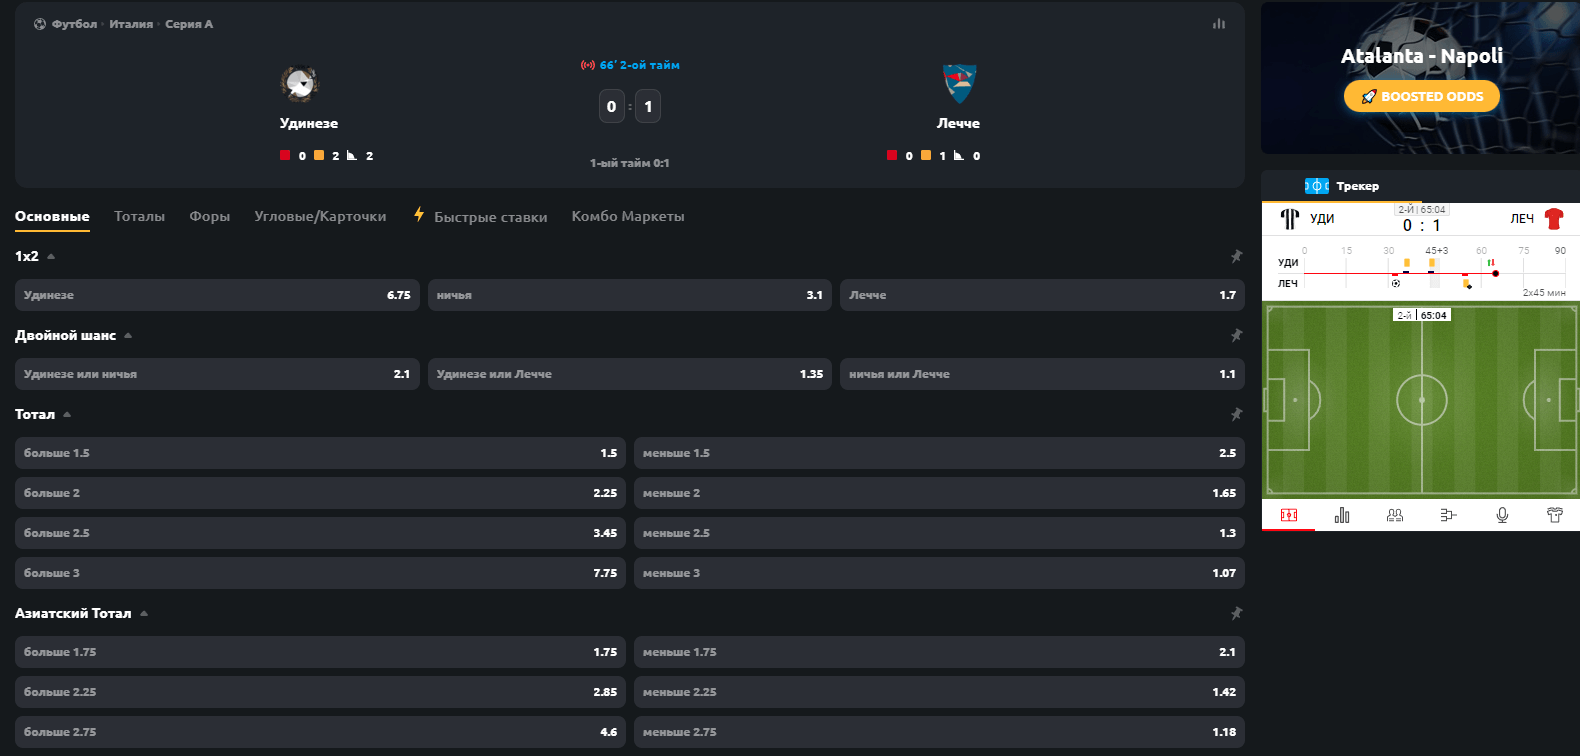Open Италия breadcrumb link
This screenshot has width=1580, height=756.
point(131,24)
